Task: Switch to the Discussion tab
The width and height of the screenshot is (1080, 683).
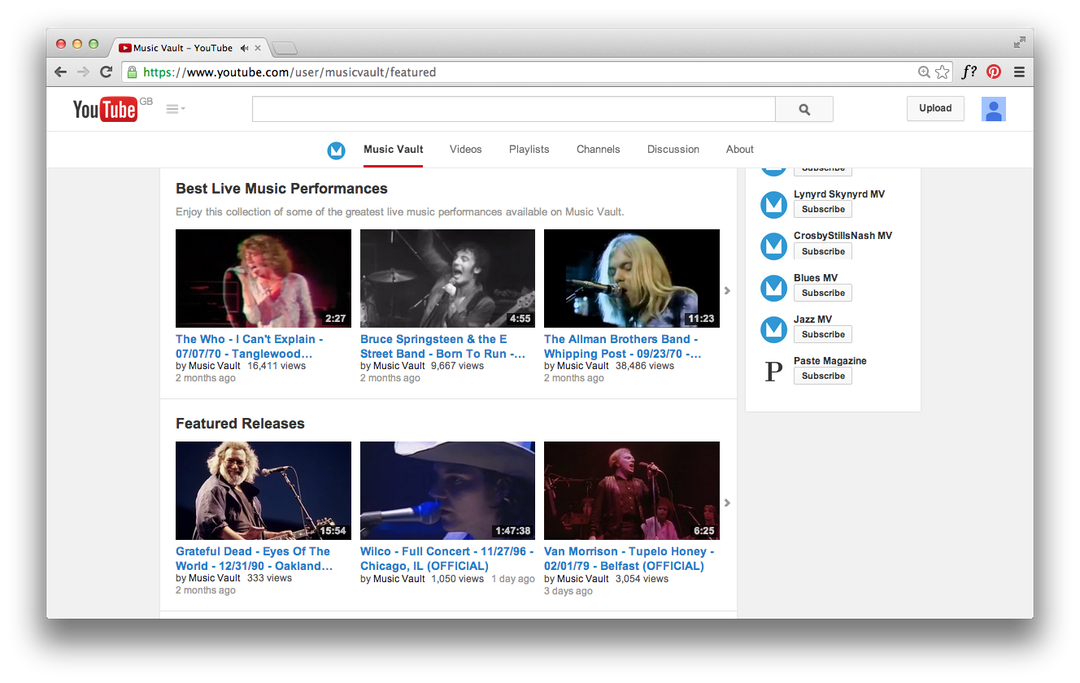Action: tap(673, 149)
